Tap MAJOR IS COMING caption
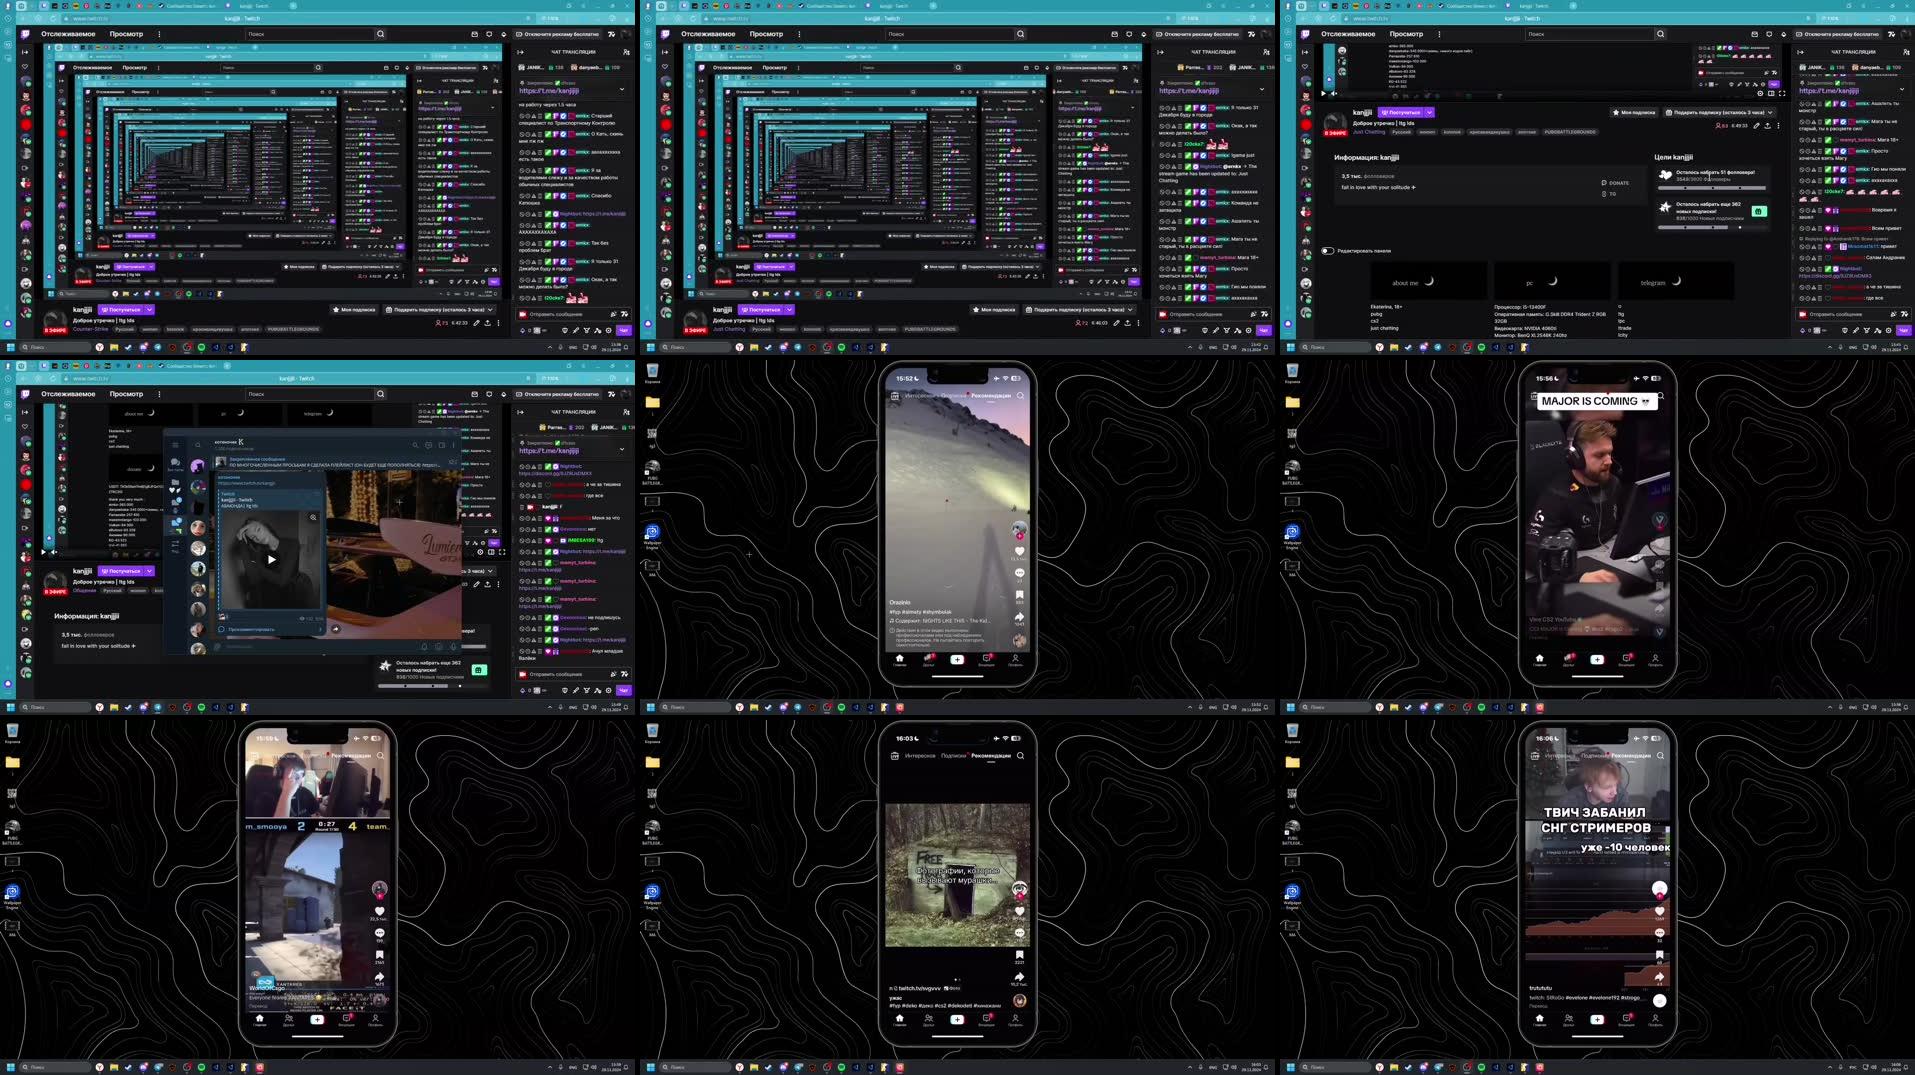 (x=1596, y=401)
